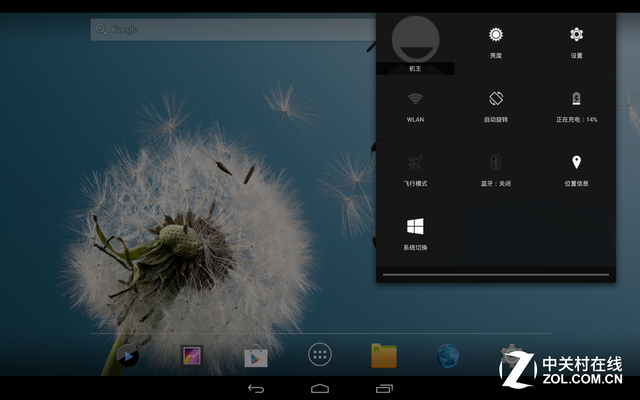
Task: Open the brightness (亮度) quick setting
Action: [496, 41]
